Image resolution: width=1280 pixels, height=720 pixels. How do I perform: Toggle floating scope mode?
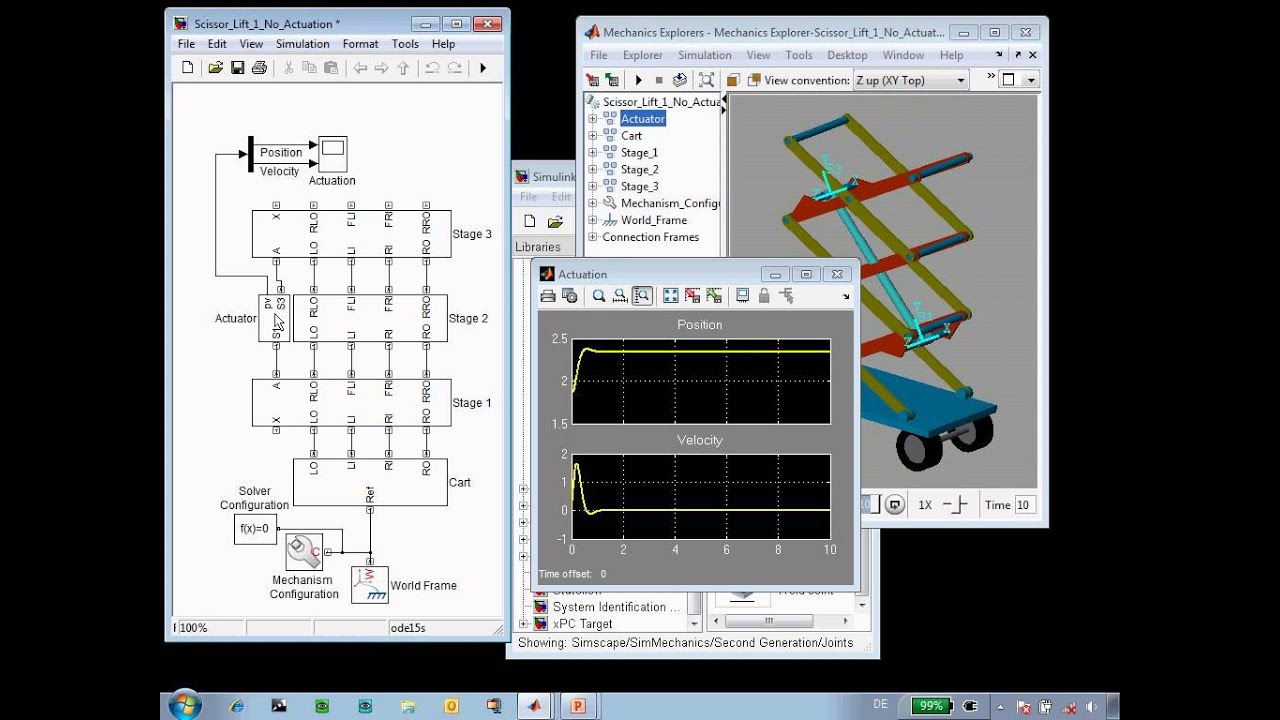point(742,296)
